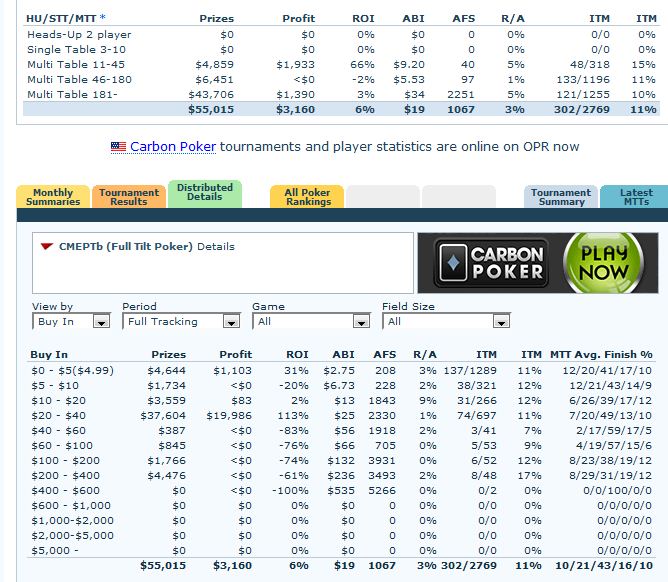Click the 133/1196 ITM value
This screenshot has height=582, width=668.
pos(583,79)
